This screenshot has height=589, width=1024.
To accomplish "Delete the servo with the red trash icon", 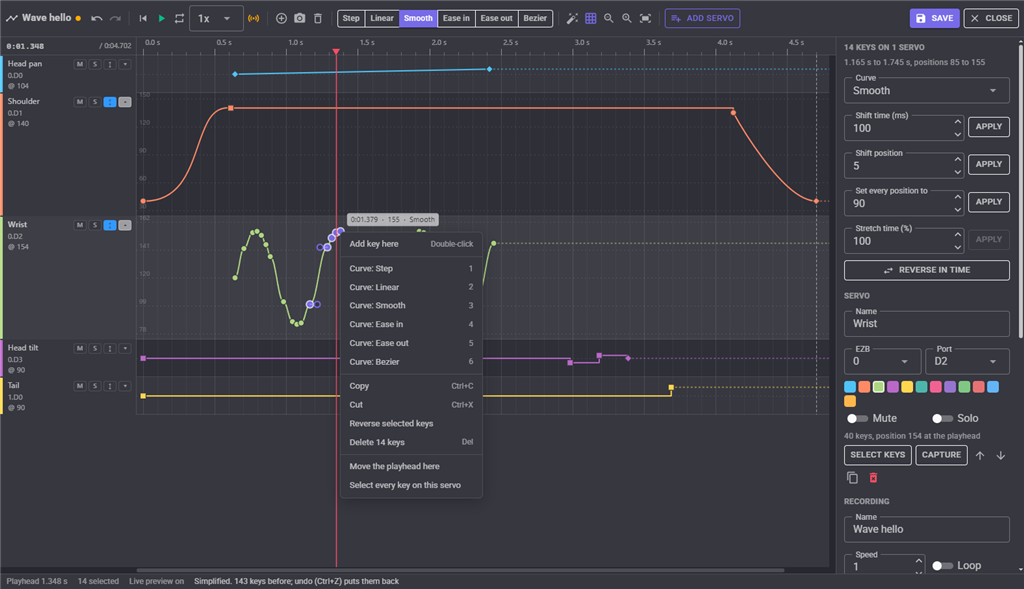I will [x=873, y=478].
